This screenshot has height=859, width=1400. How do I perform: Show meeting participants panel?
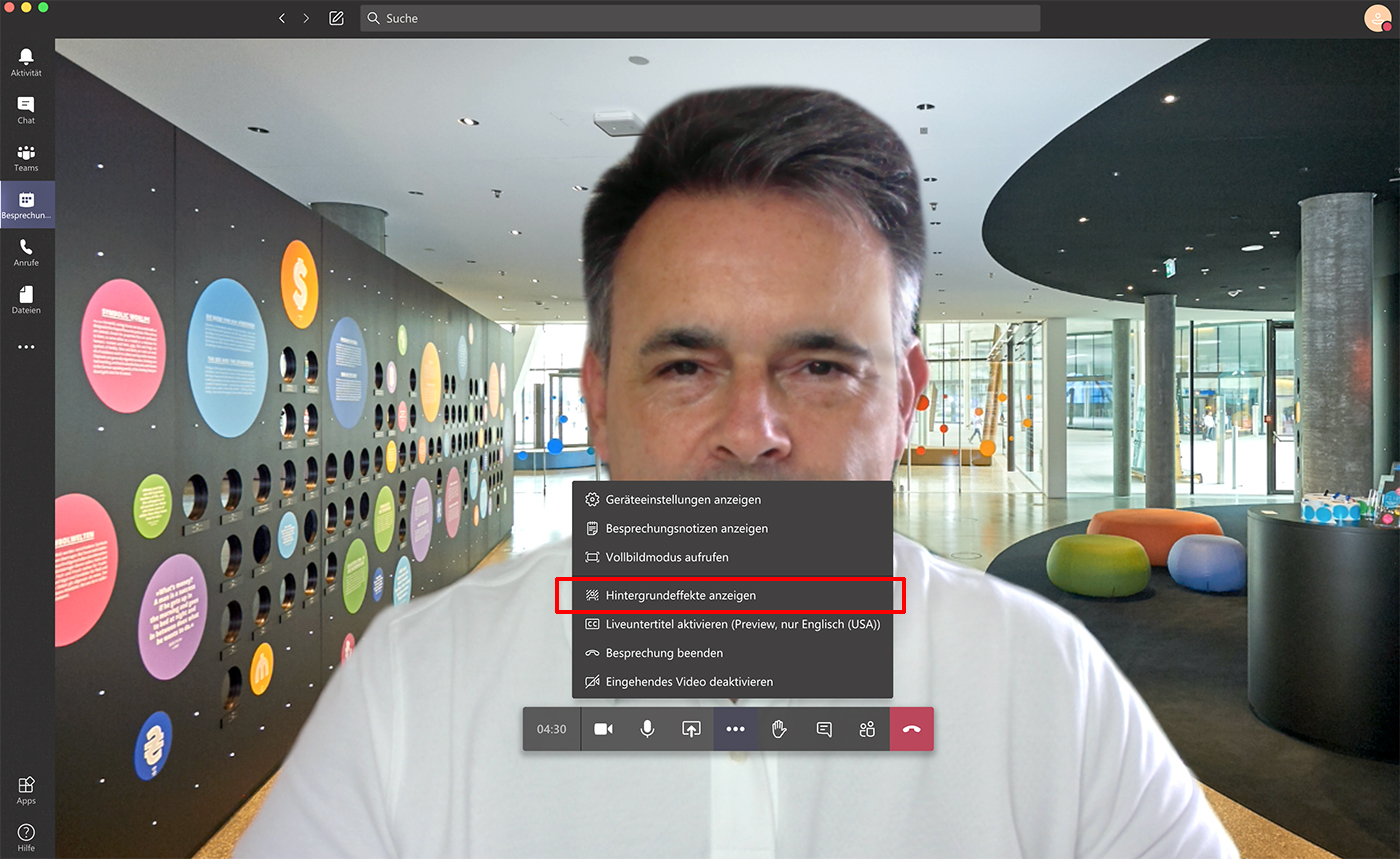click(x=867, y=729)
